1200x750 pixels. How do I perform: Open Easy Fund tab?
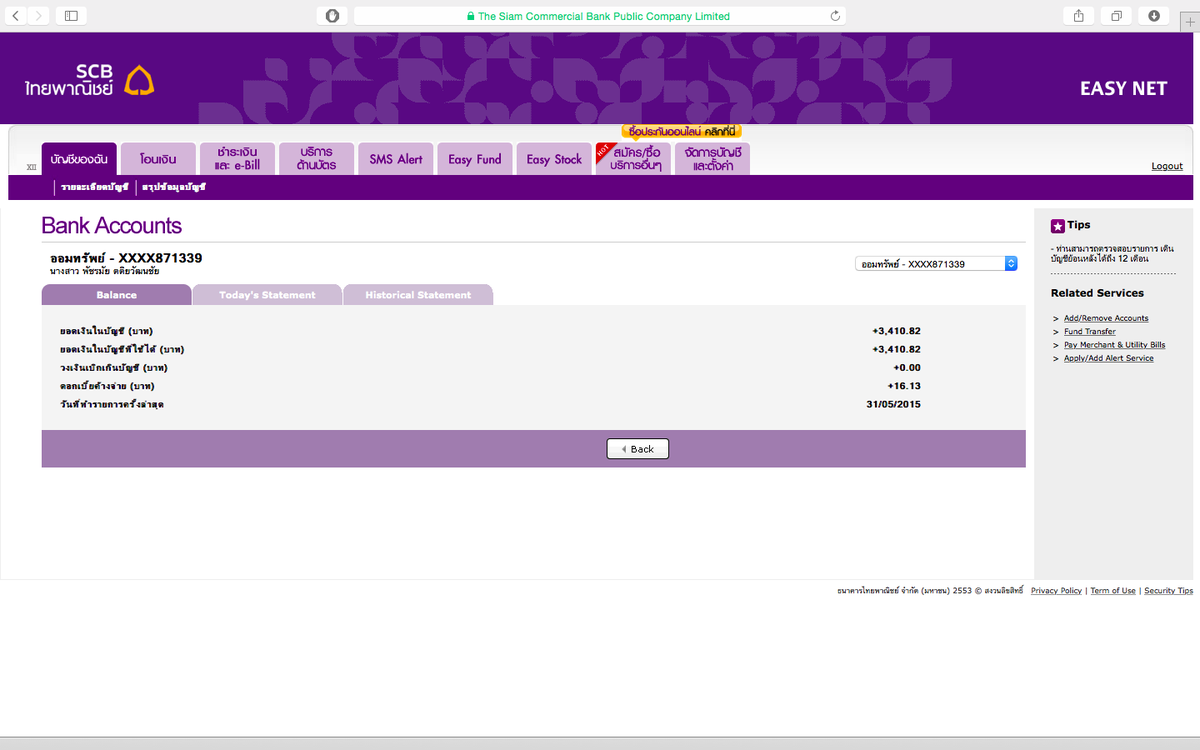click(474, 159)
